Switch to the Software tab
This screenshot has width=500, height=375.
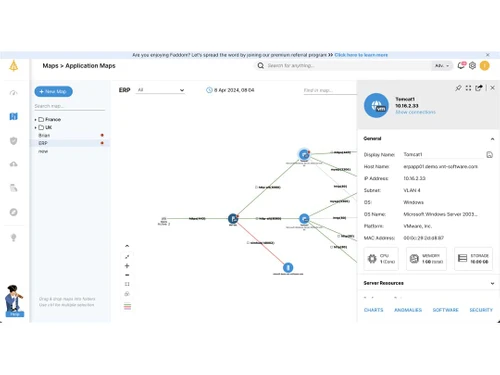coord(446,310)
